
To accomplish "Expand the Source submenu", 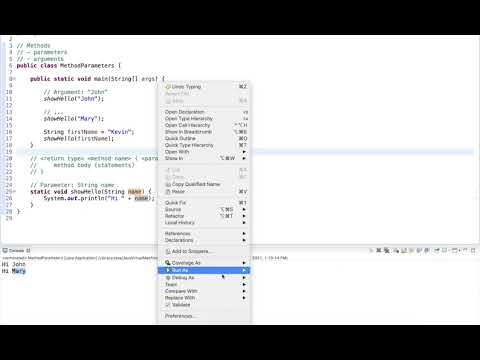I will (x=204, y=209).
